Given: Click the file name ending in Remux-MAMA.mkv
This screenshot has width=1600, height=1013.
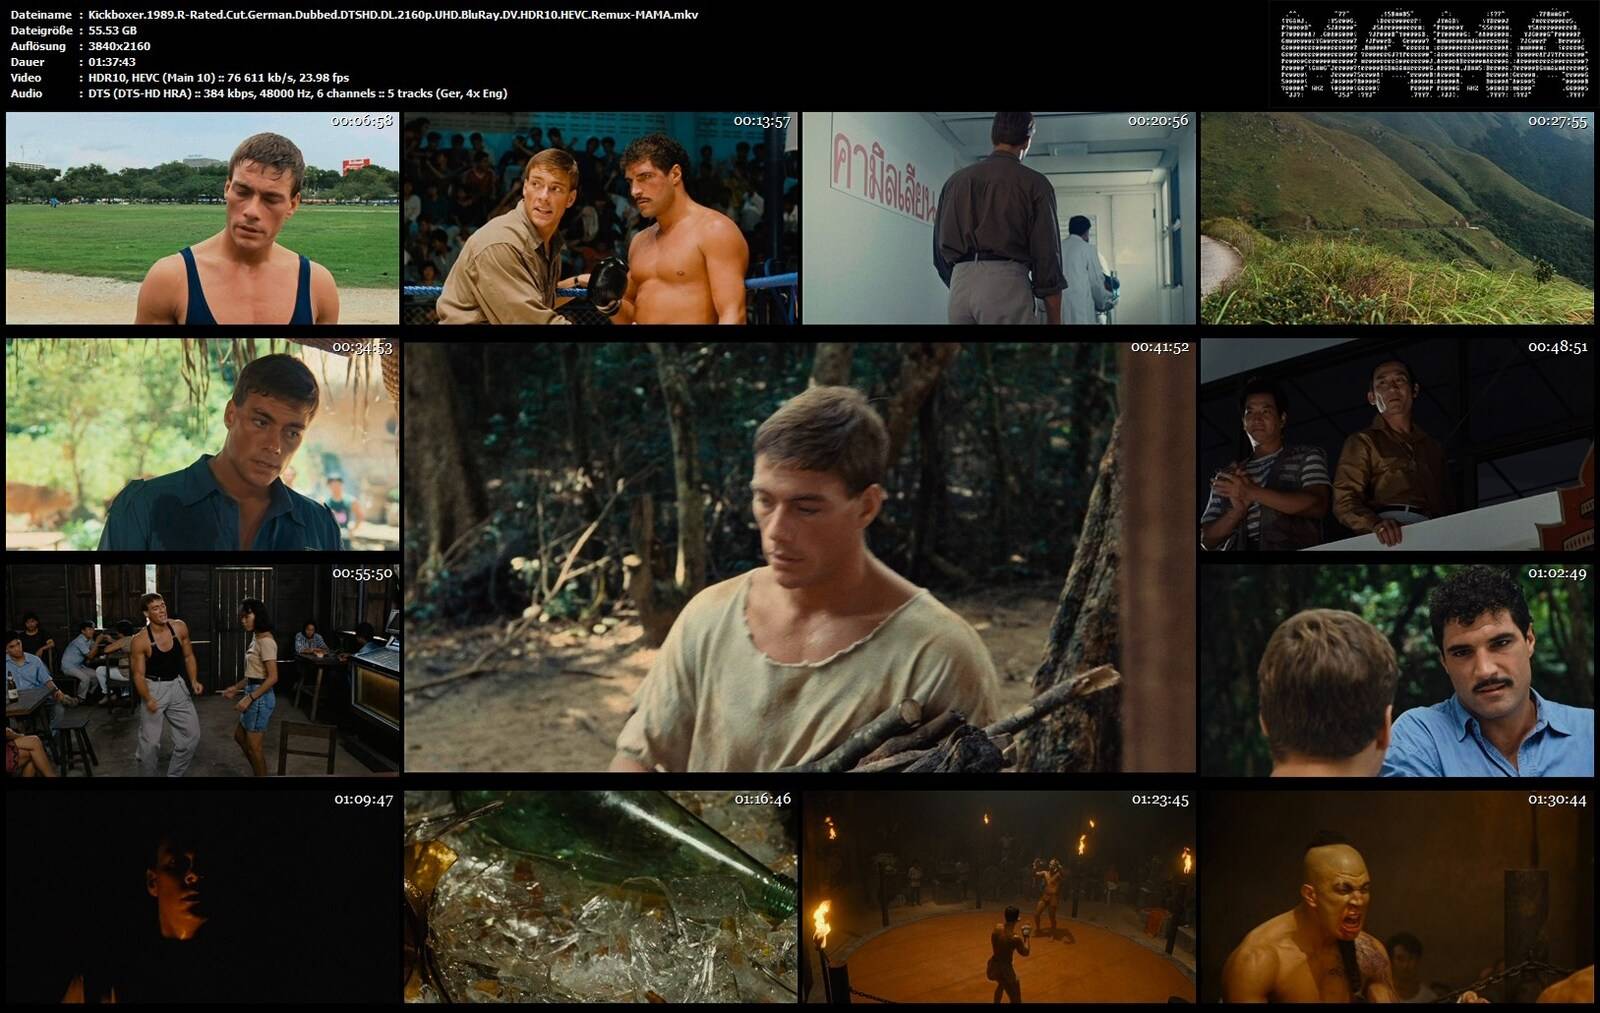Looking at the screenshot, I should [393, 15].
